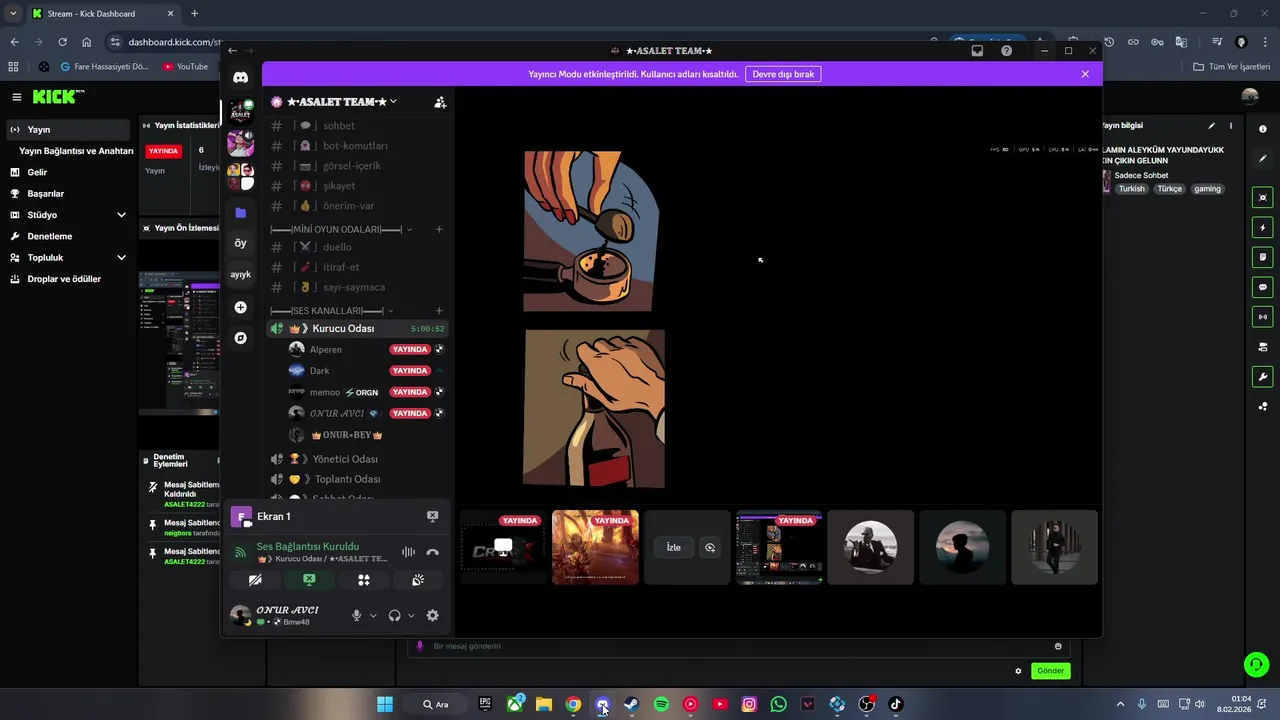Open Steam from Windows taskbar
The height and width of the screenshot is (720, 1280).
pyautogui.click(x=631, y=705)
